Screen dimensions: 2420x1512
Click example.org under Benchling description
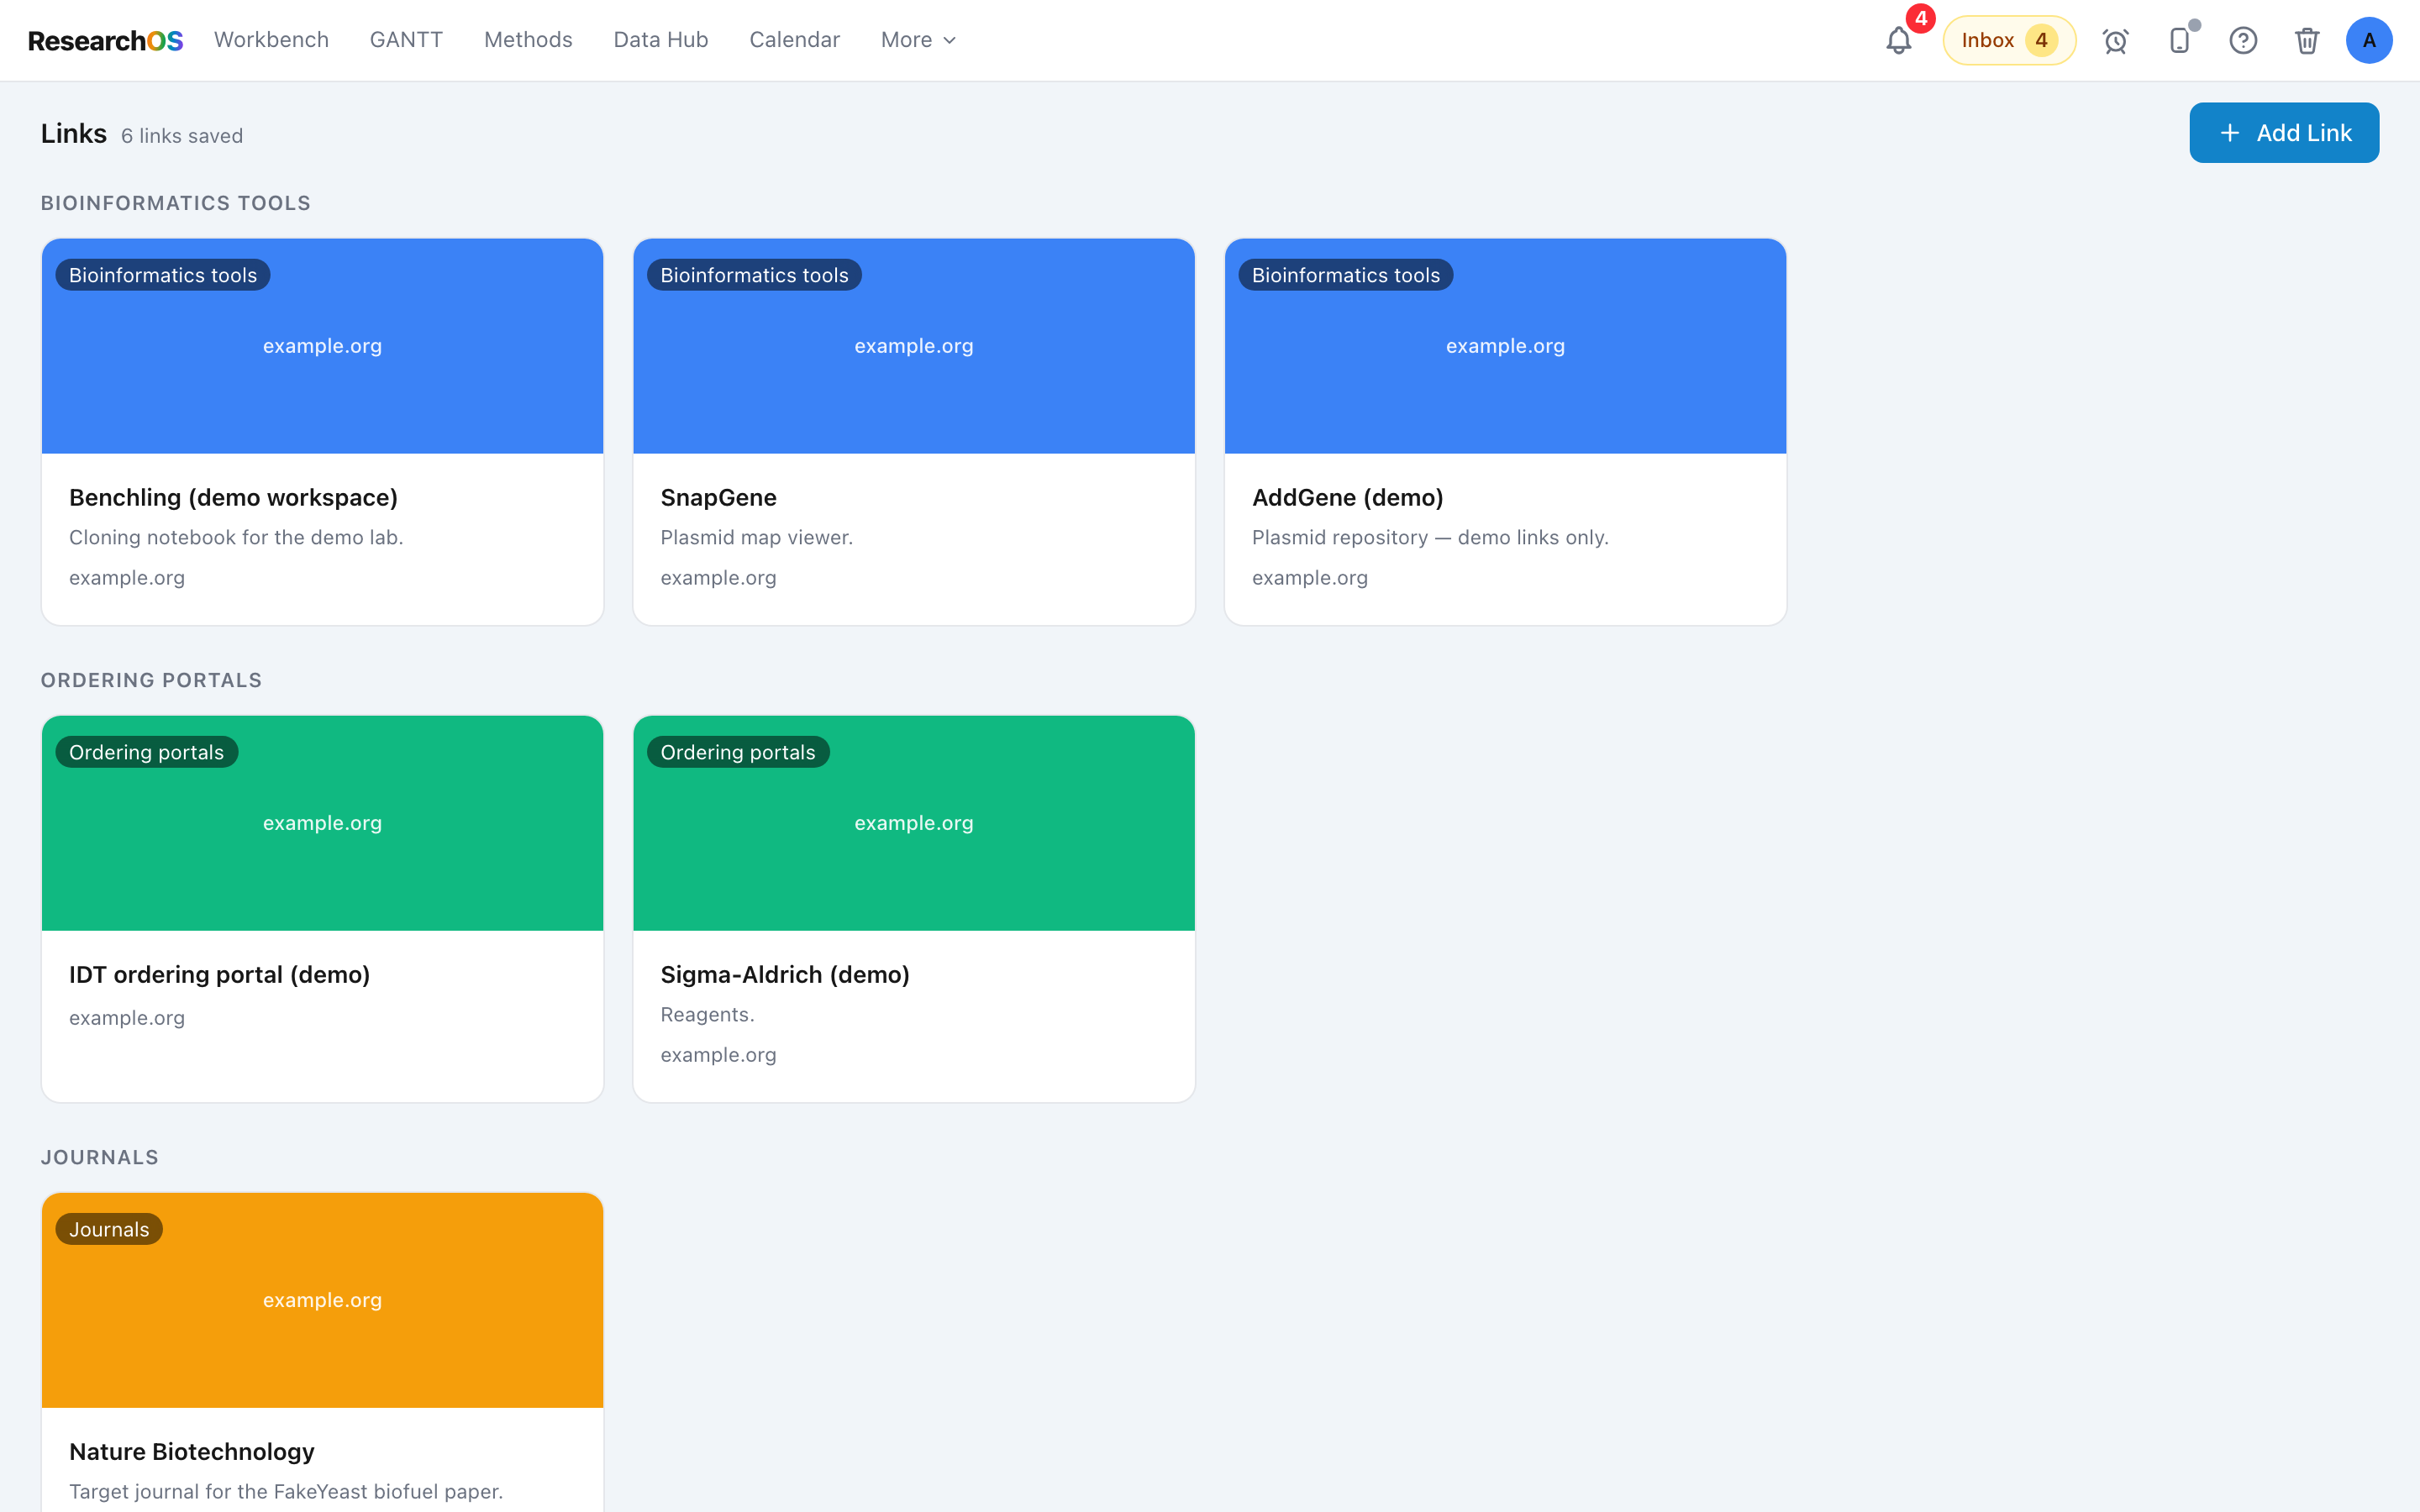(x=127, y=577)
